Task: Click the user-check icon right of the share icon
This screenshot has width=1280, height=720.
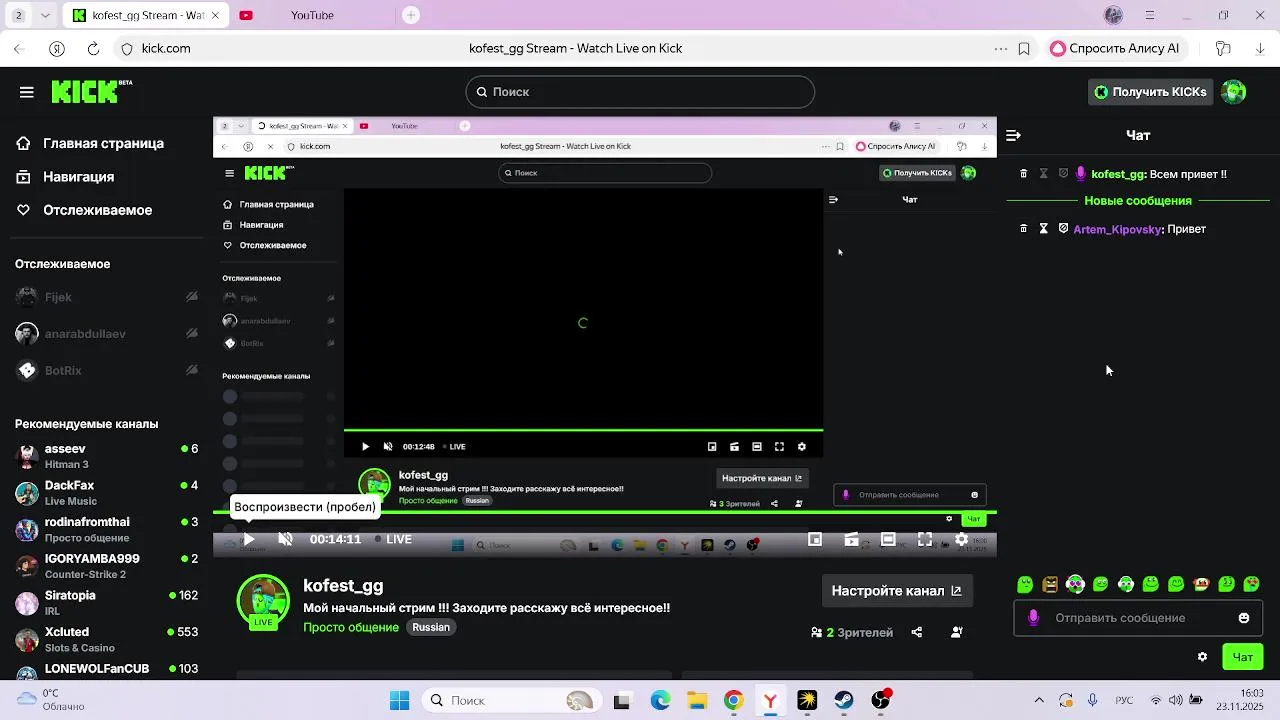Action: [956, 632]
